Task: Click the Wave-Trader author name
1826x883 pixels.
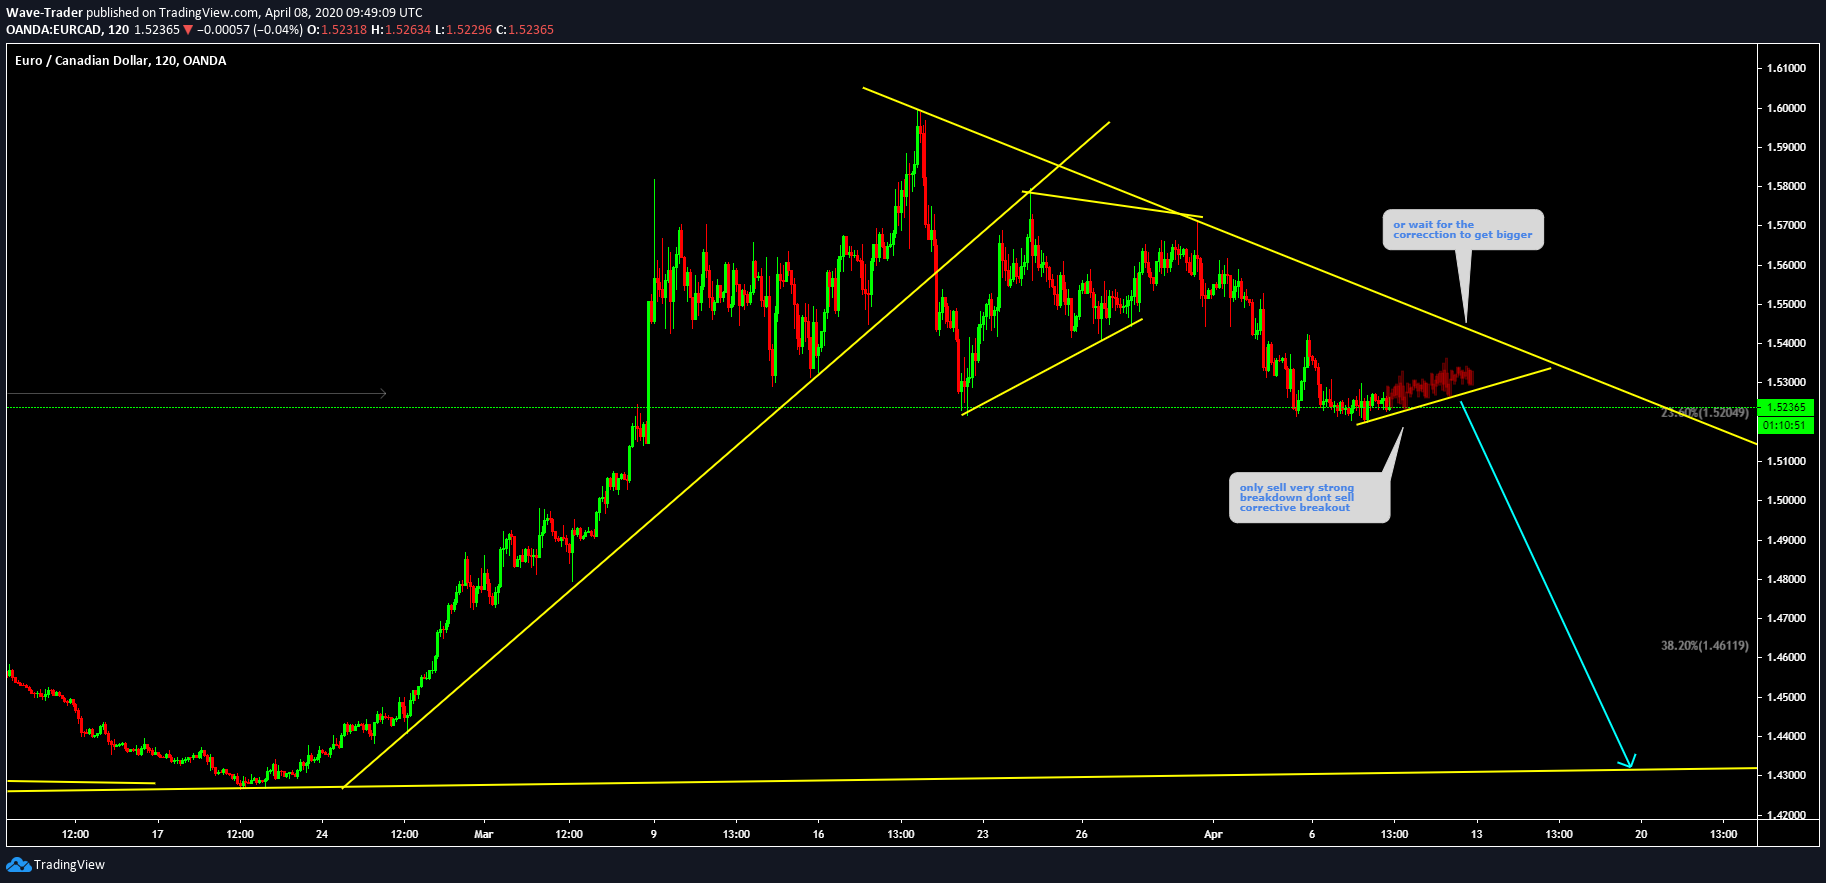Action: pos(44,13)
